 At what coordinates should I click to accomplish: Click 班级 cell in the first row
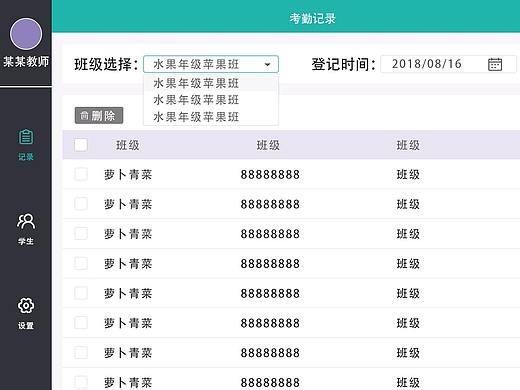[408, 175]
